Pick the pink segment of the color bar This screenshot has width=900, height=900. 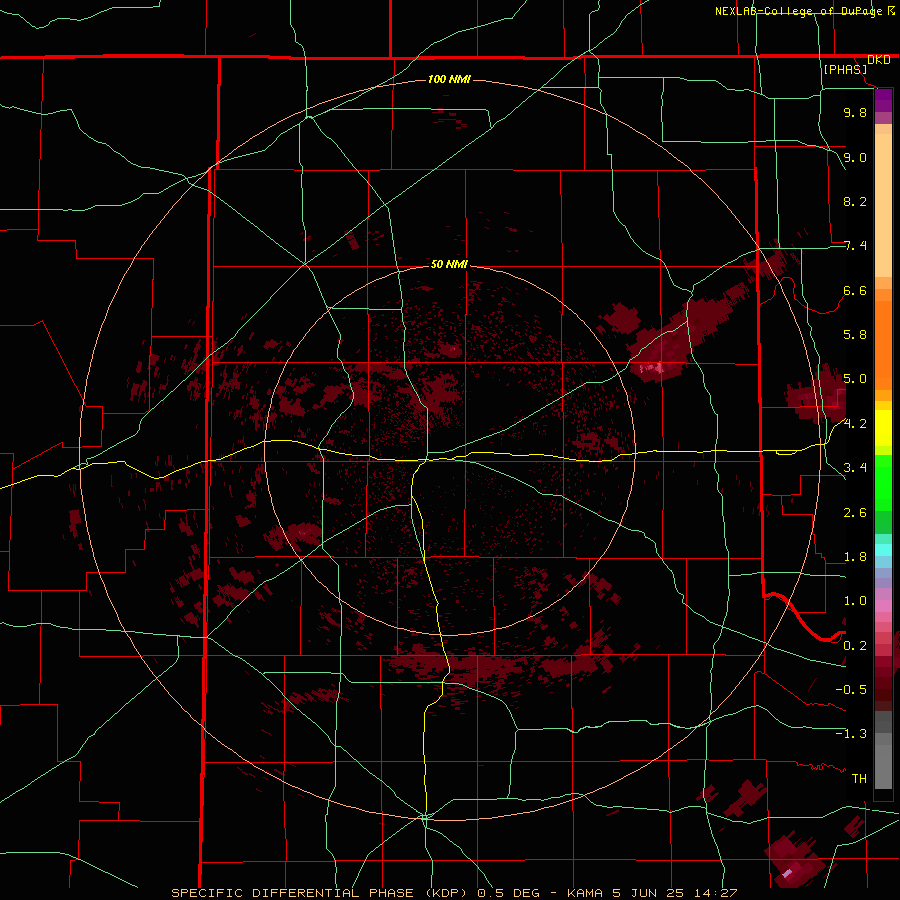[x=883, y=606]
